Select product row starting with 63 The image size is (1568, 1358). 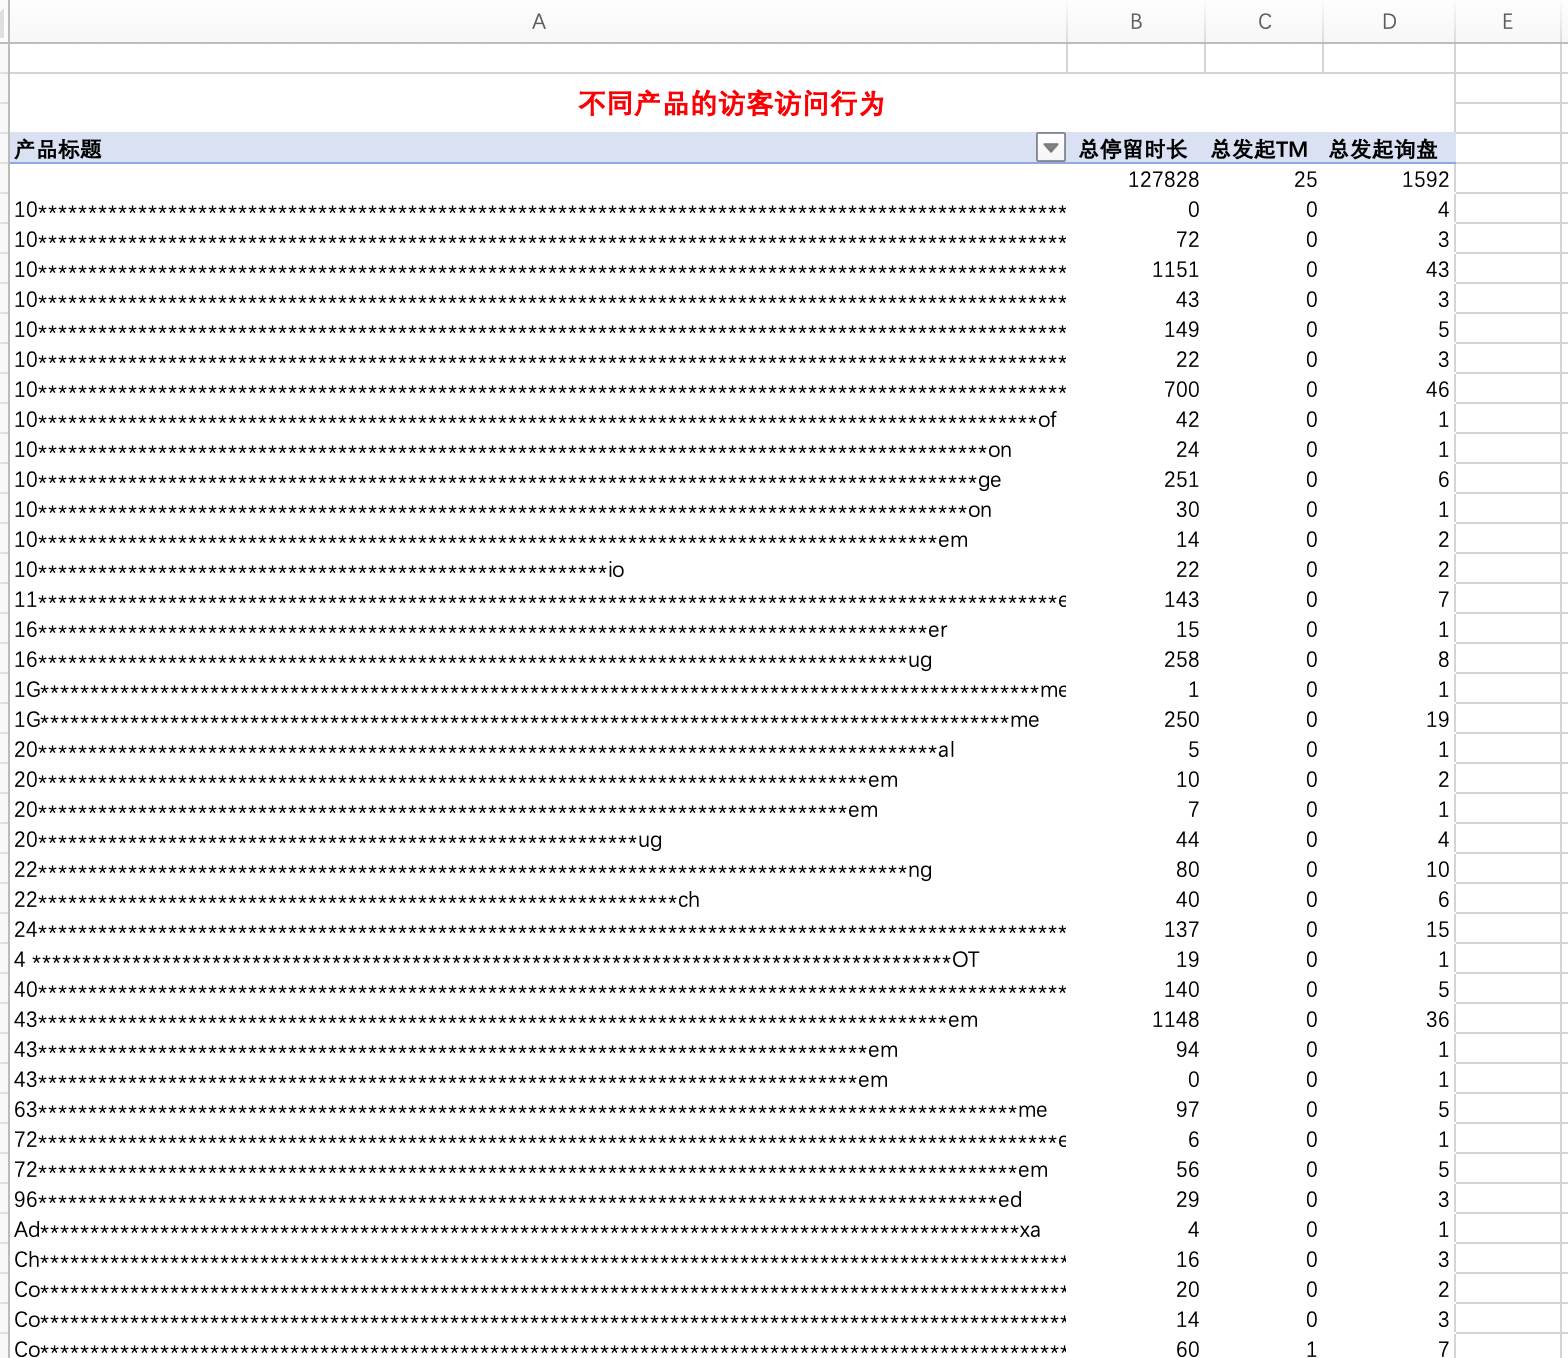[538, 1109]
